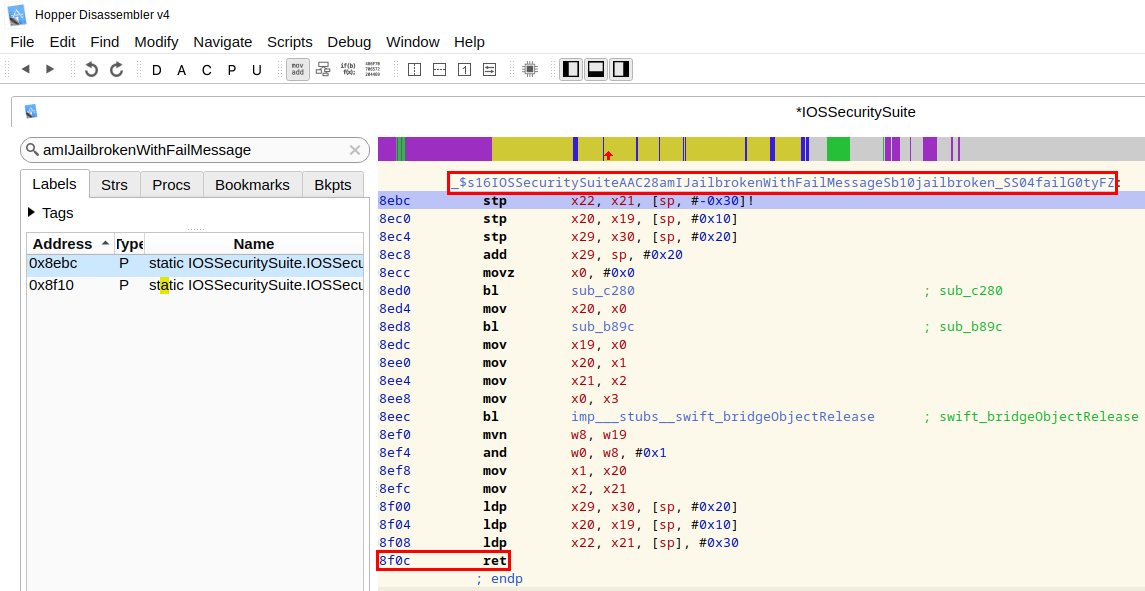Select the 0x8f10 label row
1145x591 pixels.
pyautogui.click(x=194, y=285)
